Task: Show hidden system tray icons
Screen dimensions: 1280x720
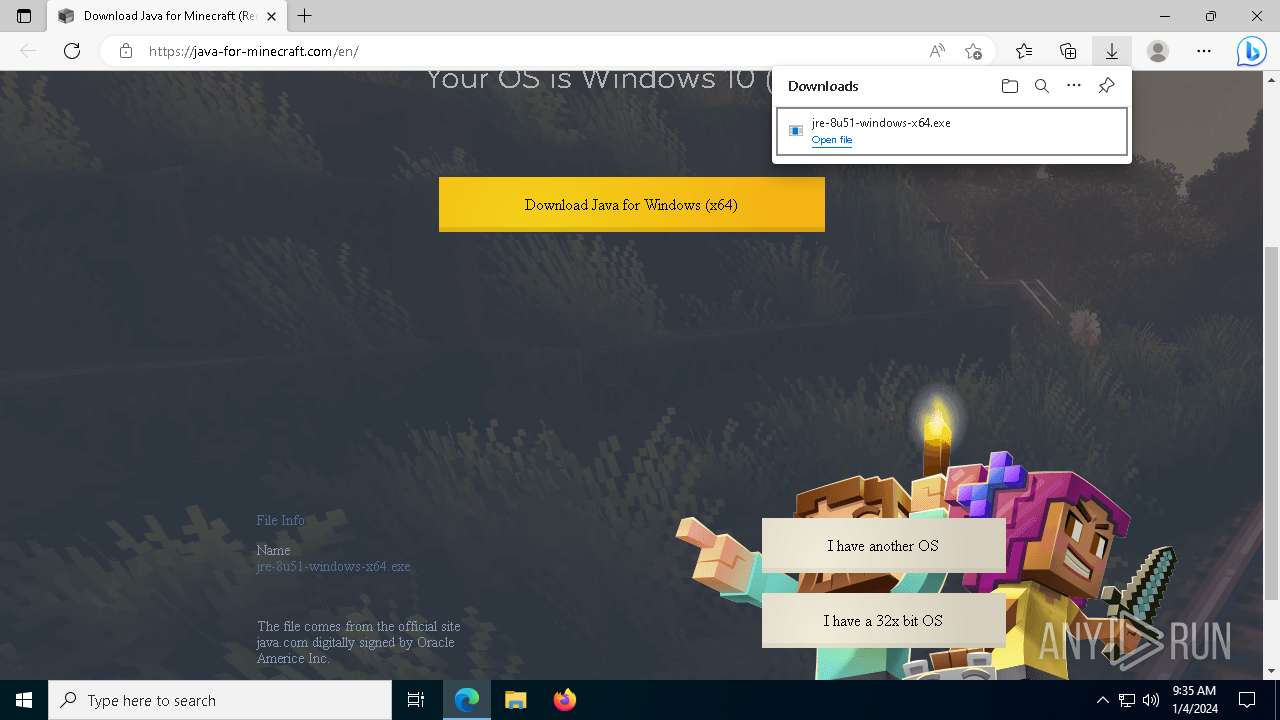Action: point(1102,700)
